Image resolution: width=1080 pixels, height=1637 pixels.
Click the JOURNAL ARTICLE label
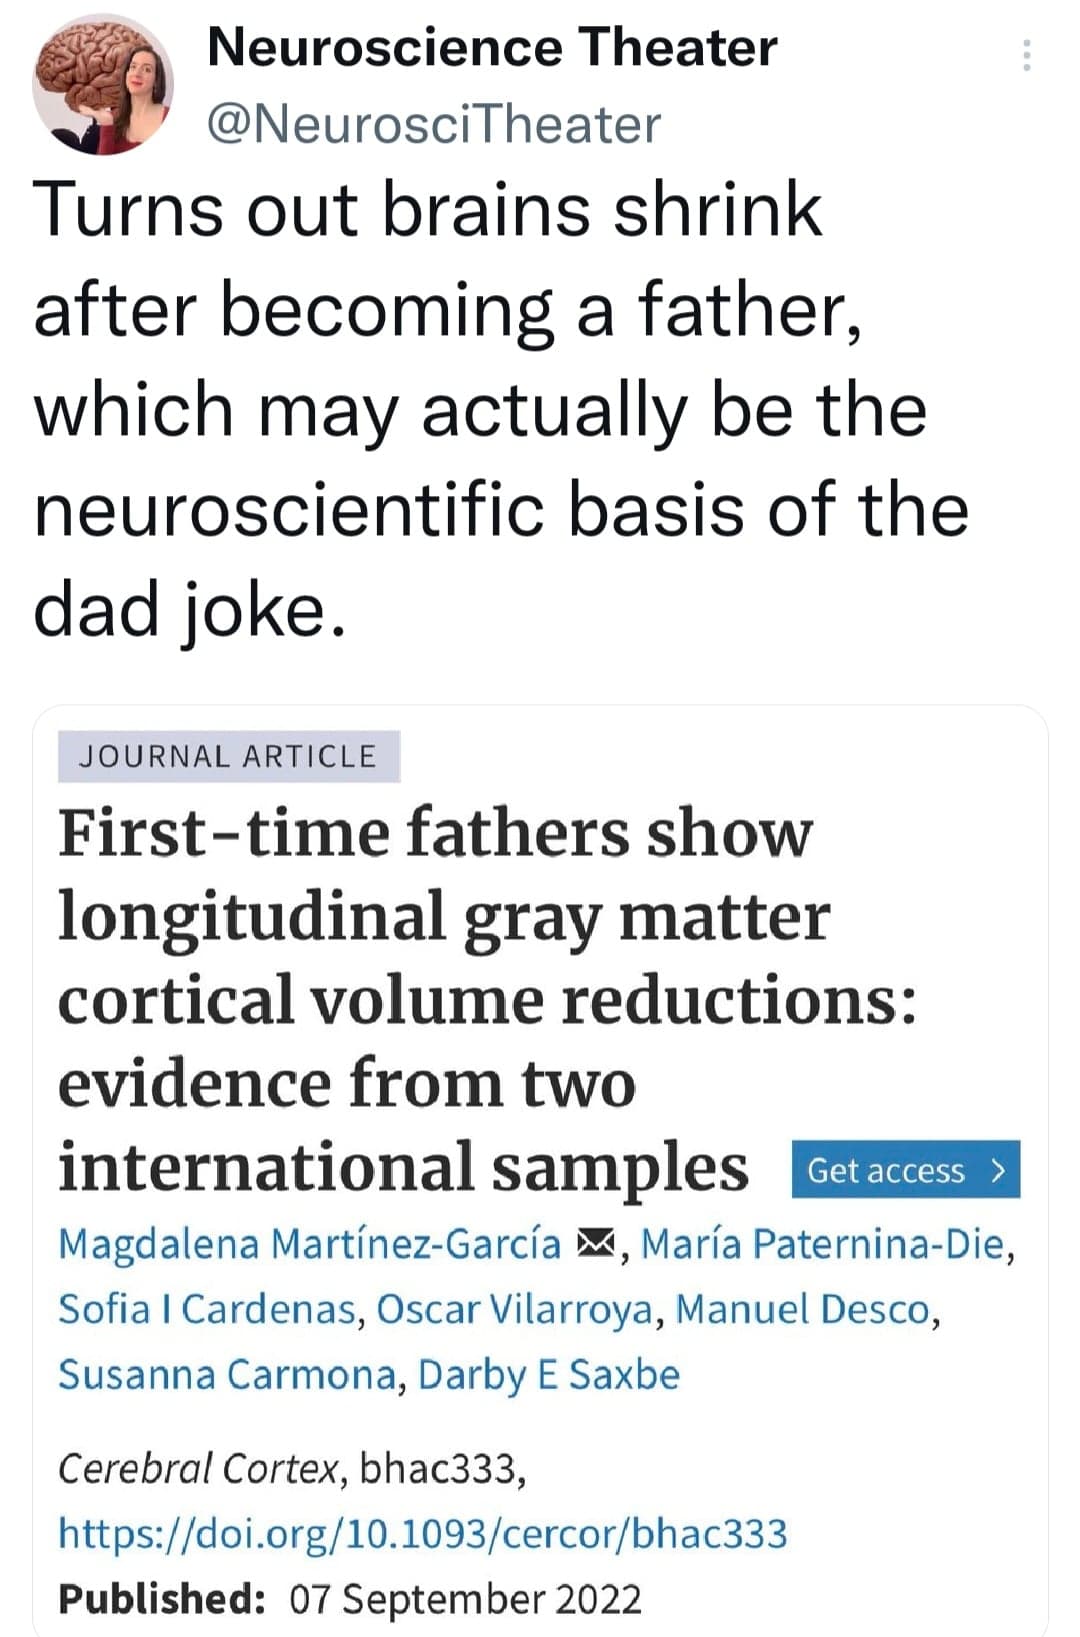tap(228, 756)
